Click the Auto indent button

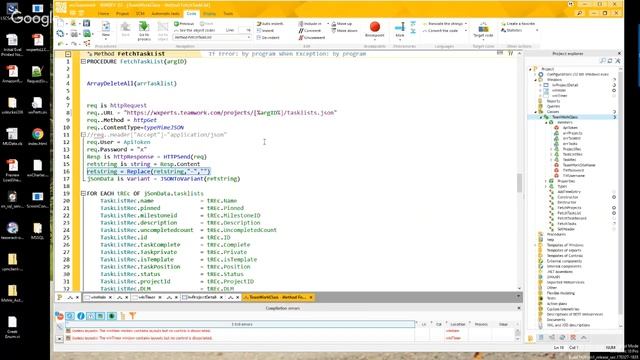point(270,24)
